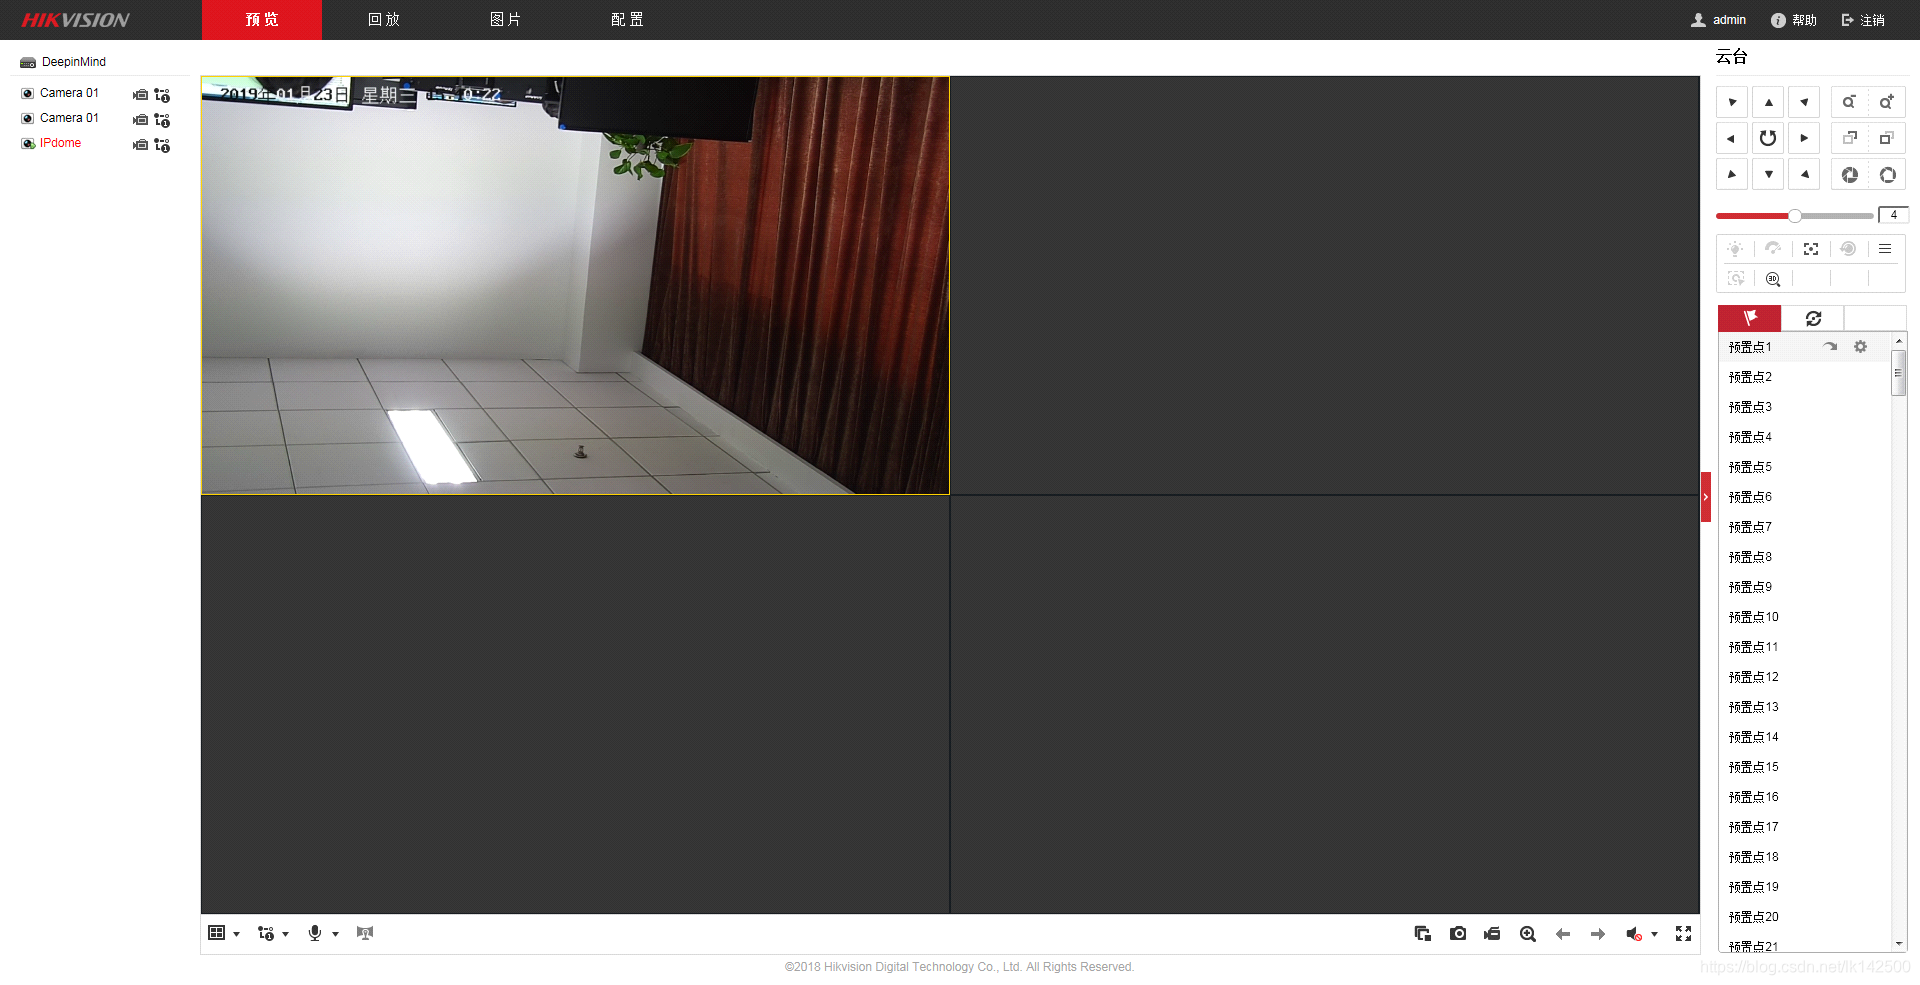Switch to the 回放 playback tab

click(x=384, y=20)
